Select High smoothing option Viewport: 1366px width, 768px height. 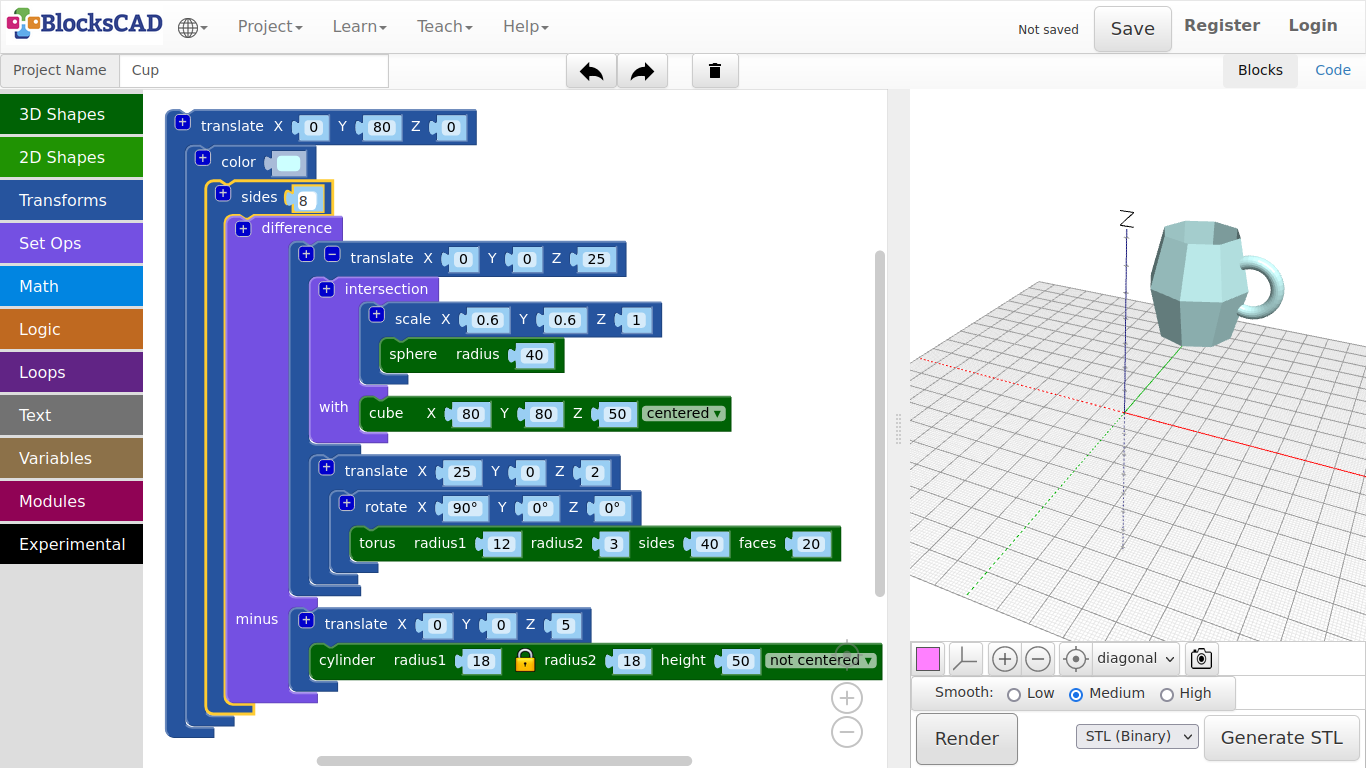coord(1166,694)
